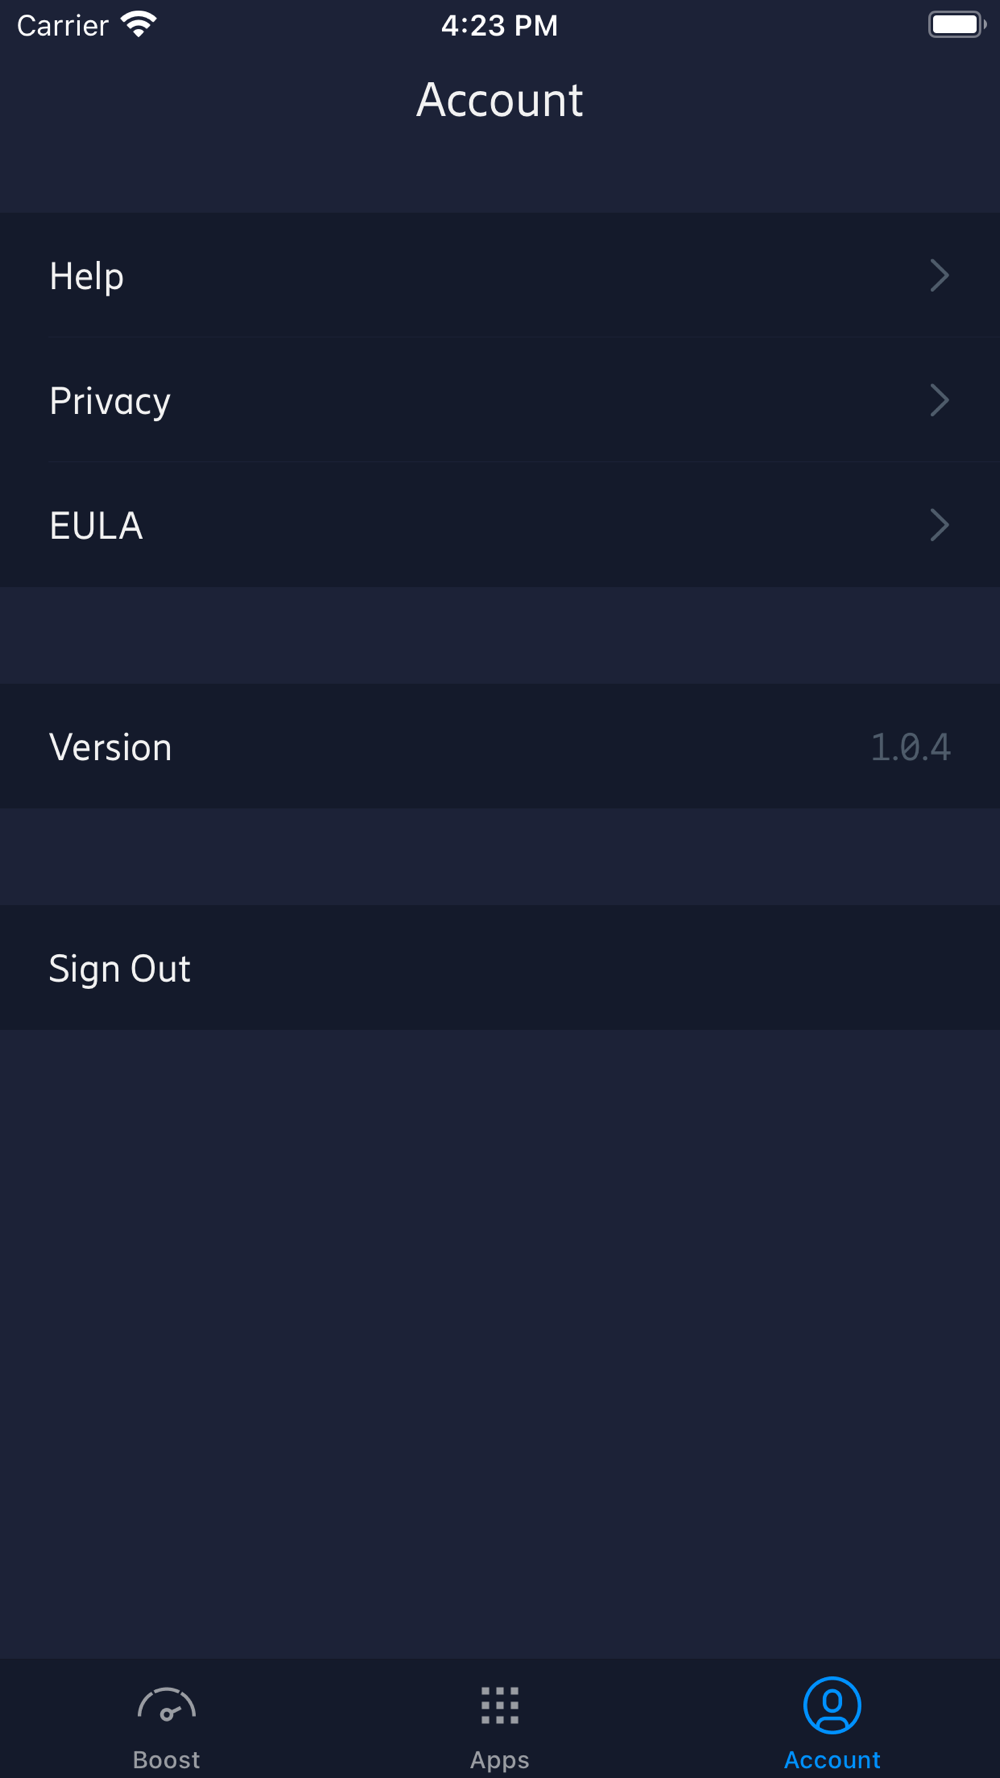
Task: Tap the 4:23 PM clock
Action: 500,25
